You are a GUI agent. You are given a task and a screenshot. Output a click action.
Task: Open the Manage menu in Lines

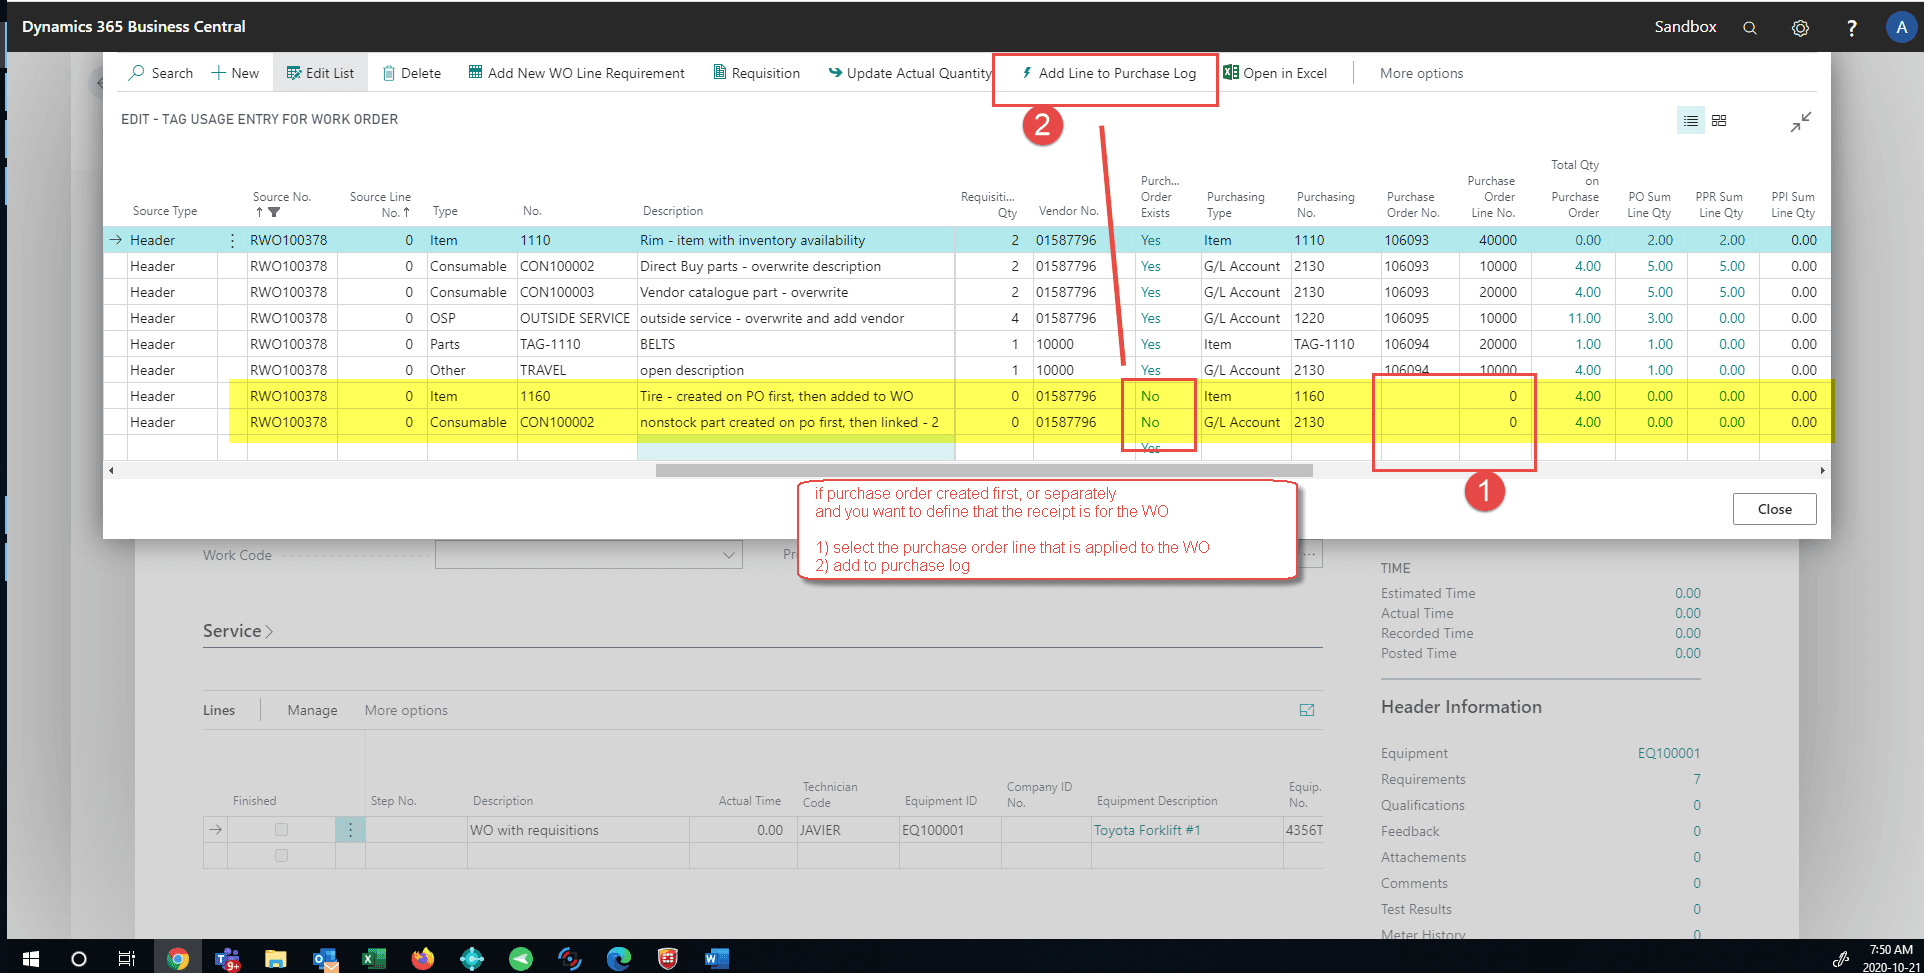coord(312,710)
